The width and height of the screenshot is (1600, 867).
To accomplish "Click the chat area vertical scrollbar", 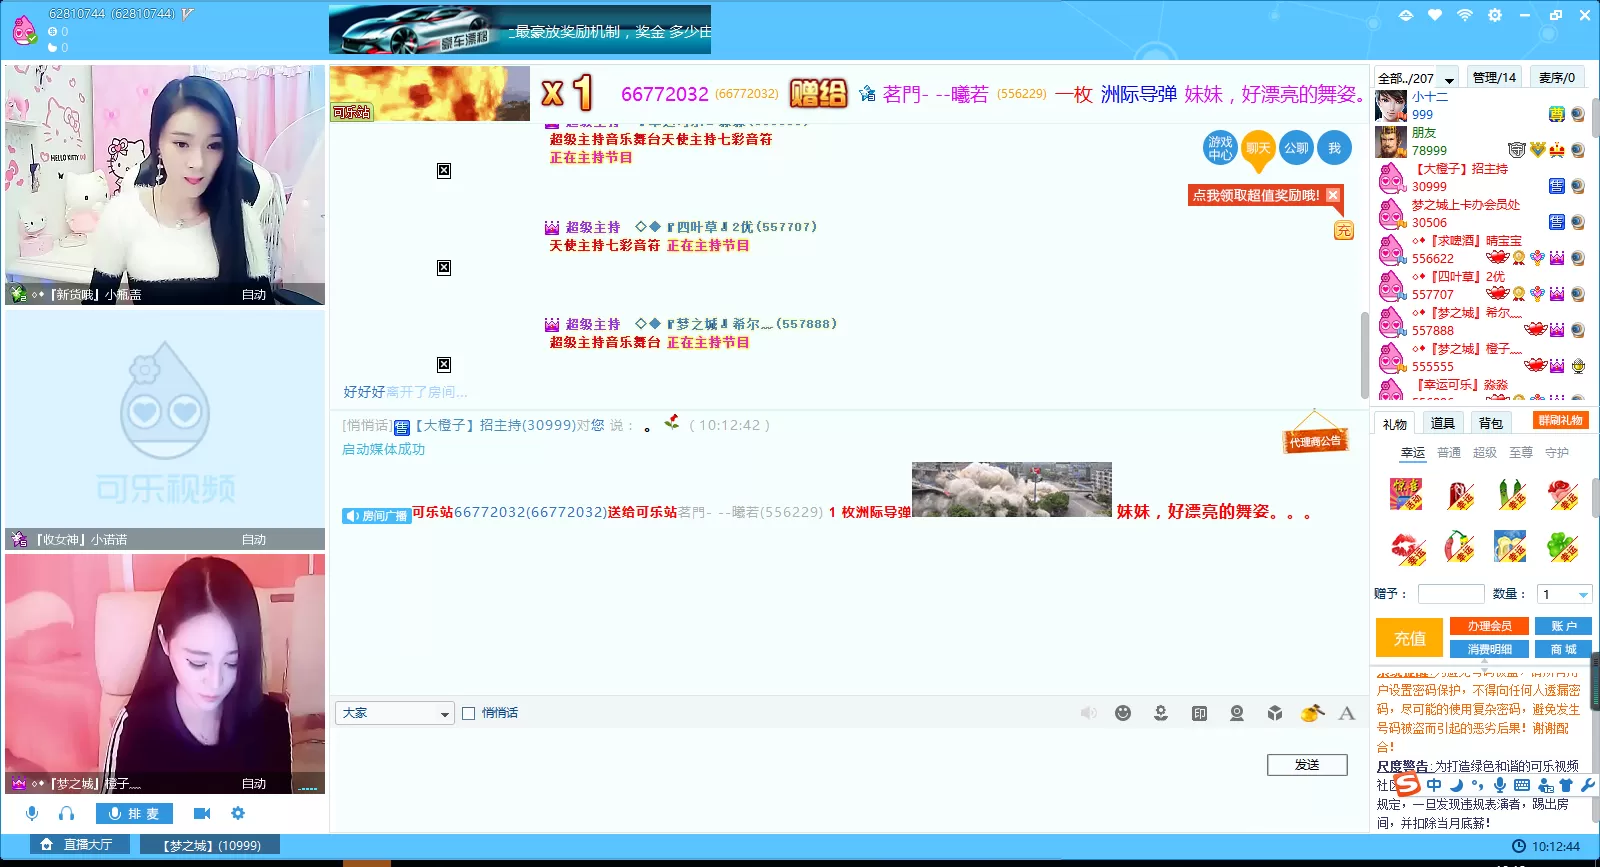I will click(1364, 355).
